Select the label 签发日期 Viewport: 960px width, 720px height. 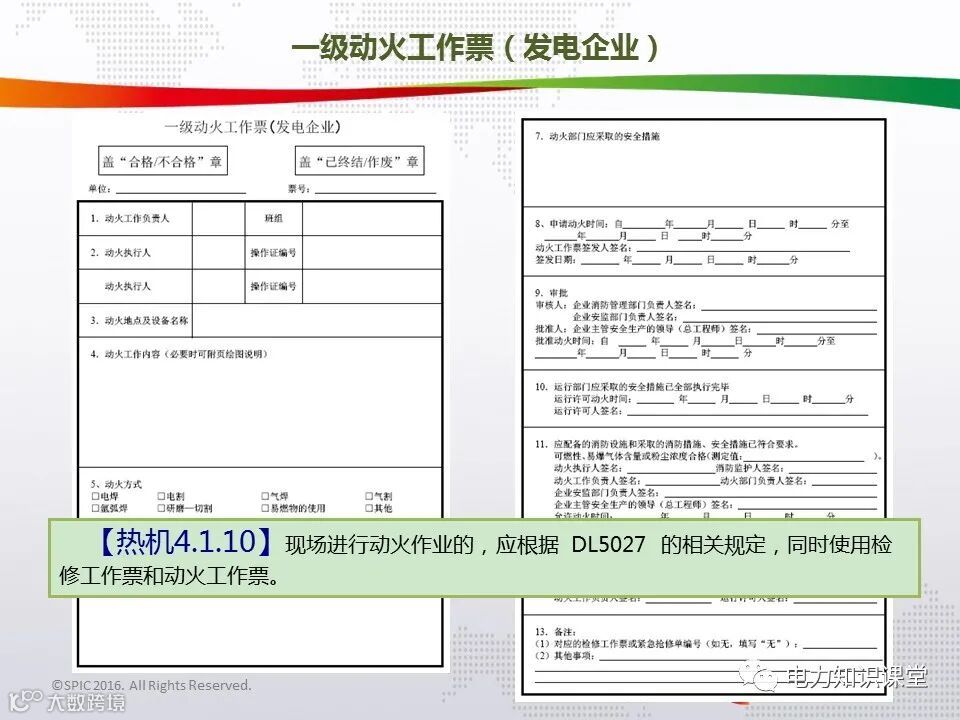556,260
